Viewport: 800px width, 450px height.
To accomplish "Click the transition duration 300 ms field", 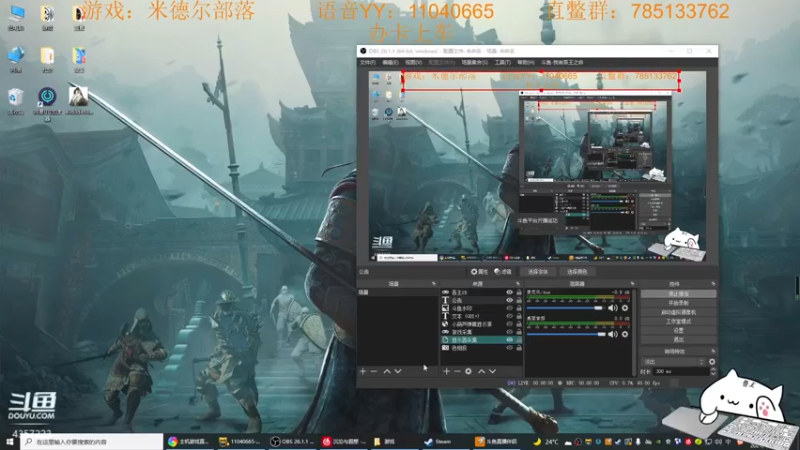I will 680,372.
